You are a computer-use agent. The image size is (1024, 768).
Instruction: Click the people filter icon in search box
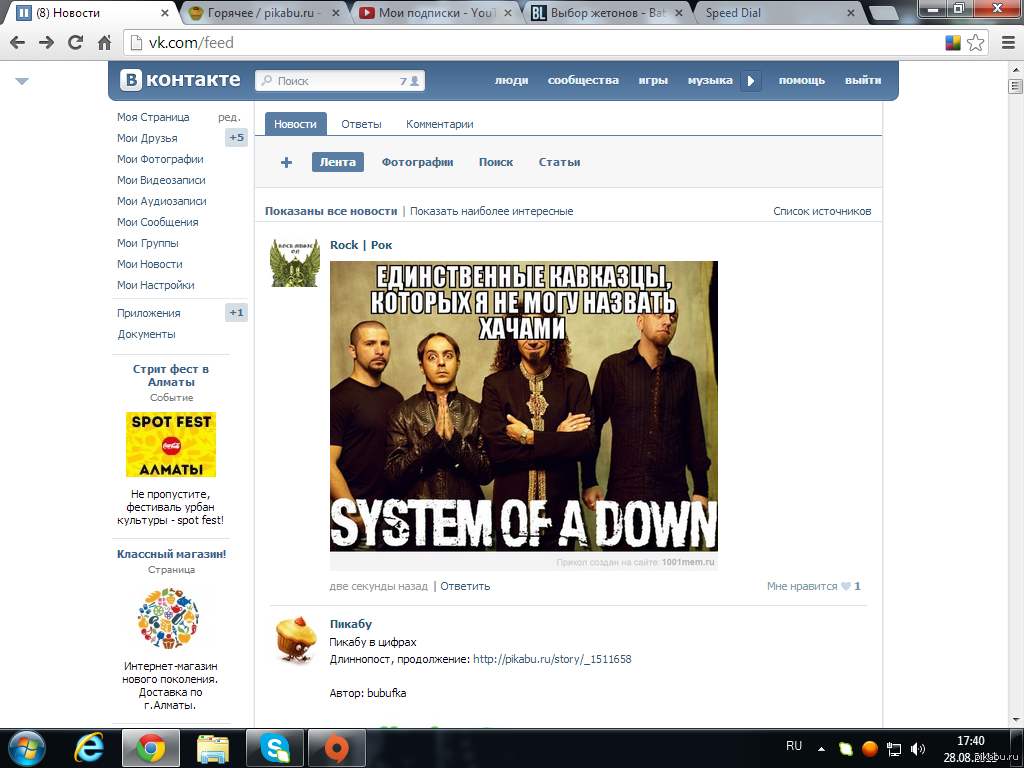pos(414,81)
